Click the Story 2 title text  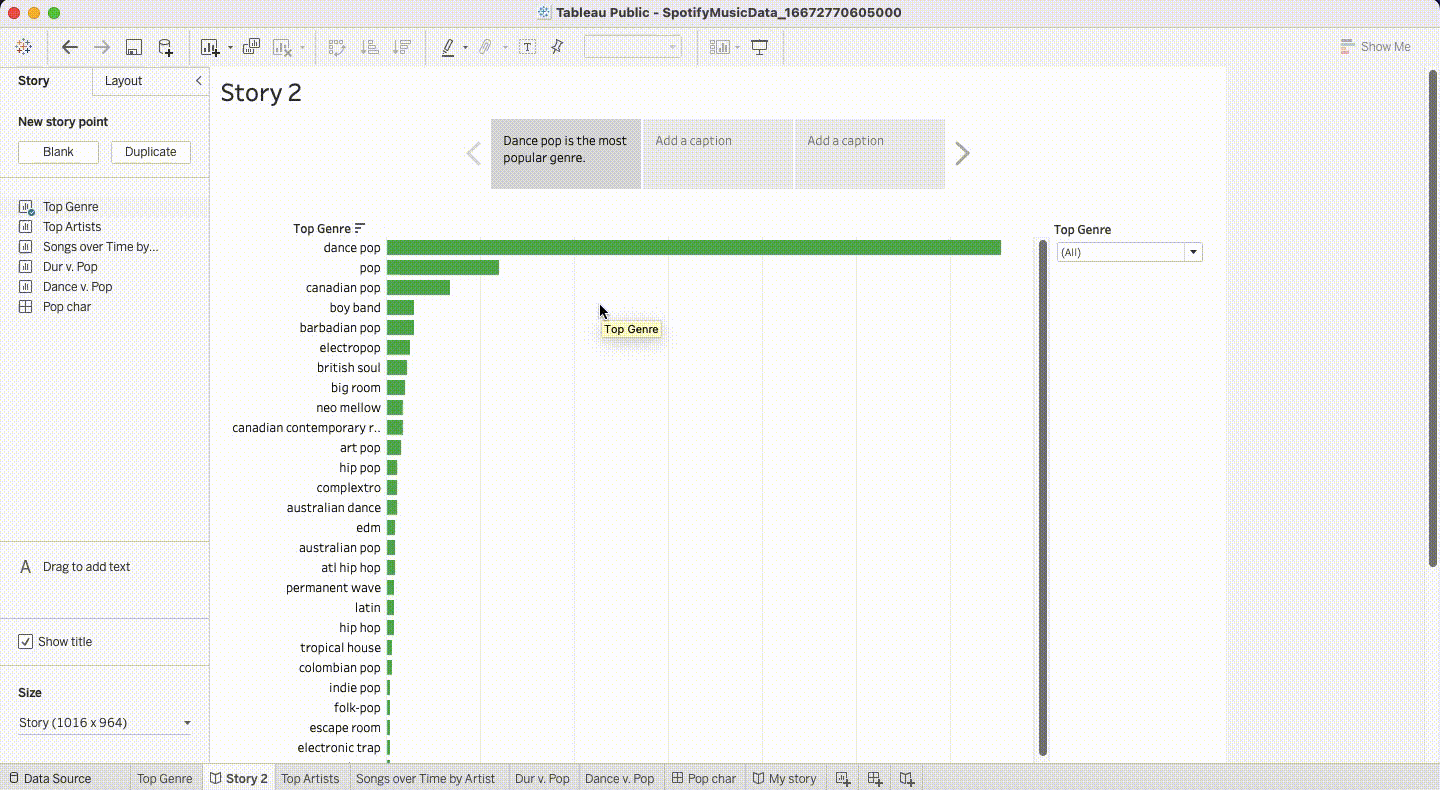[261, 93]
